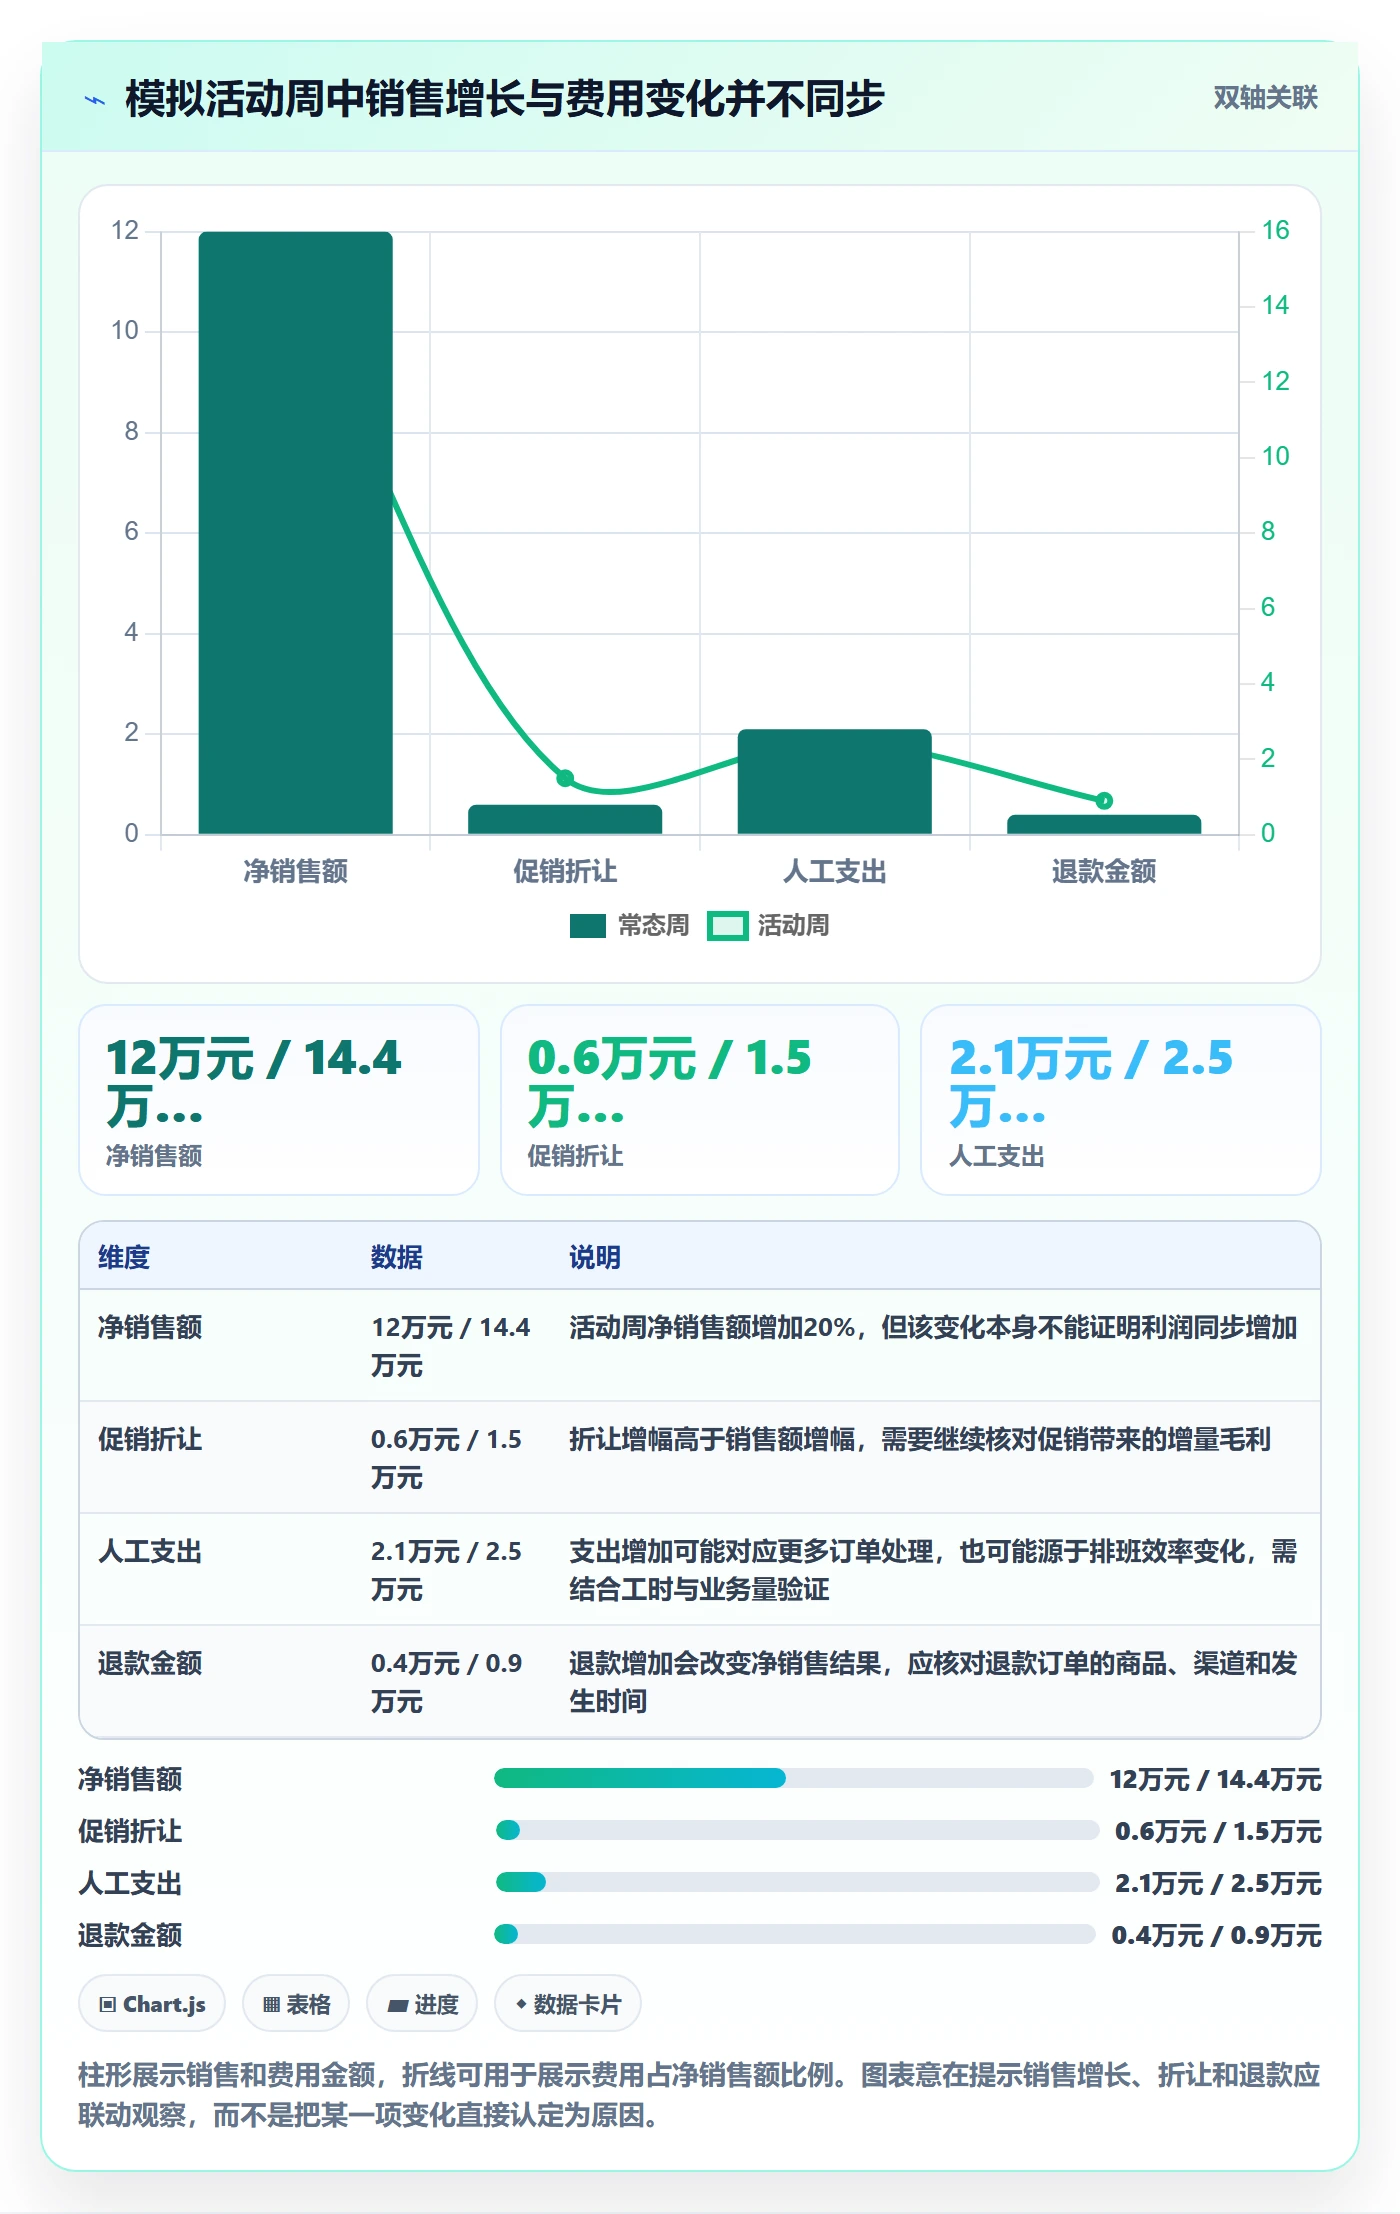Open the 2.1万元 / 2.5万 data card

coord(1121,1100)
